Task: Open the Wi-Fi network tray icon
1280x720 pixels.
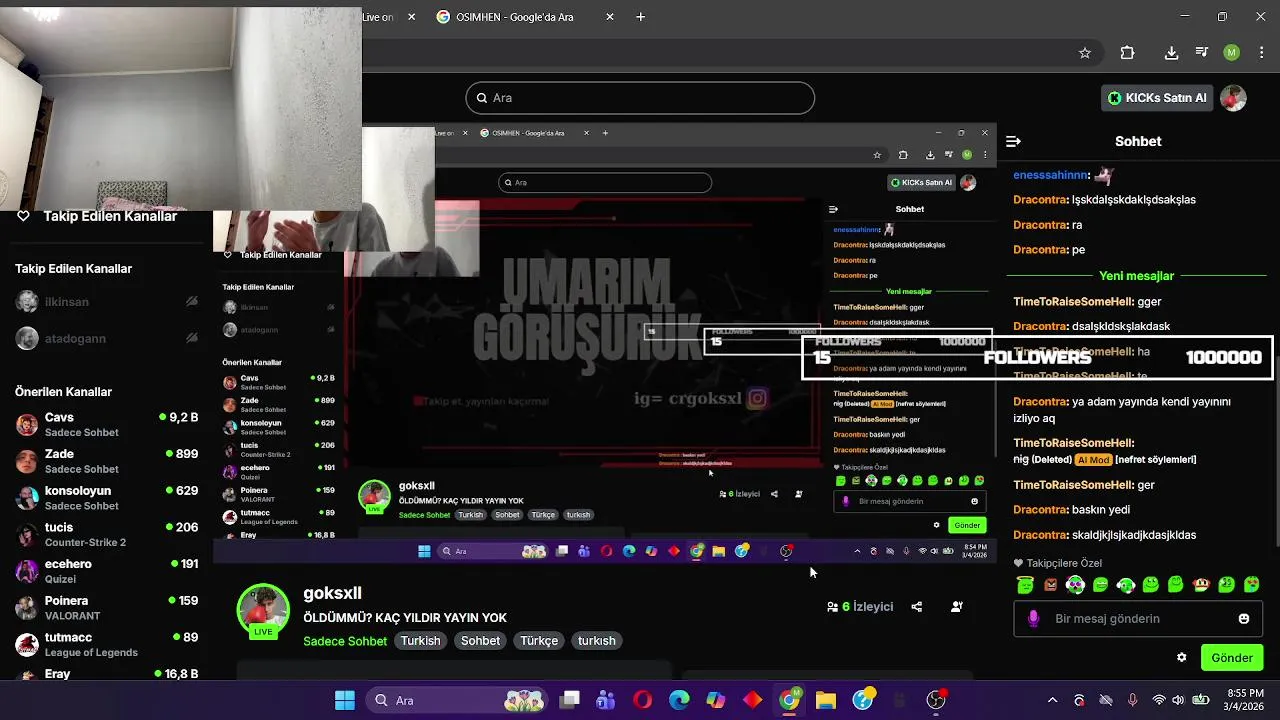Action: [x=1159, y=700]
